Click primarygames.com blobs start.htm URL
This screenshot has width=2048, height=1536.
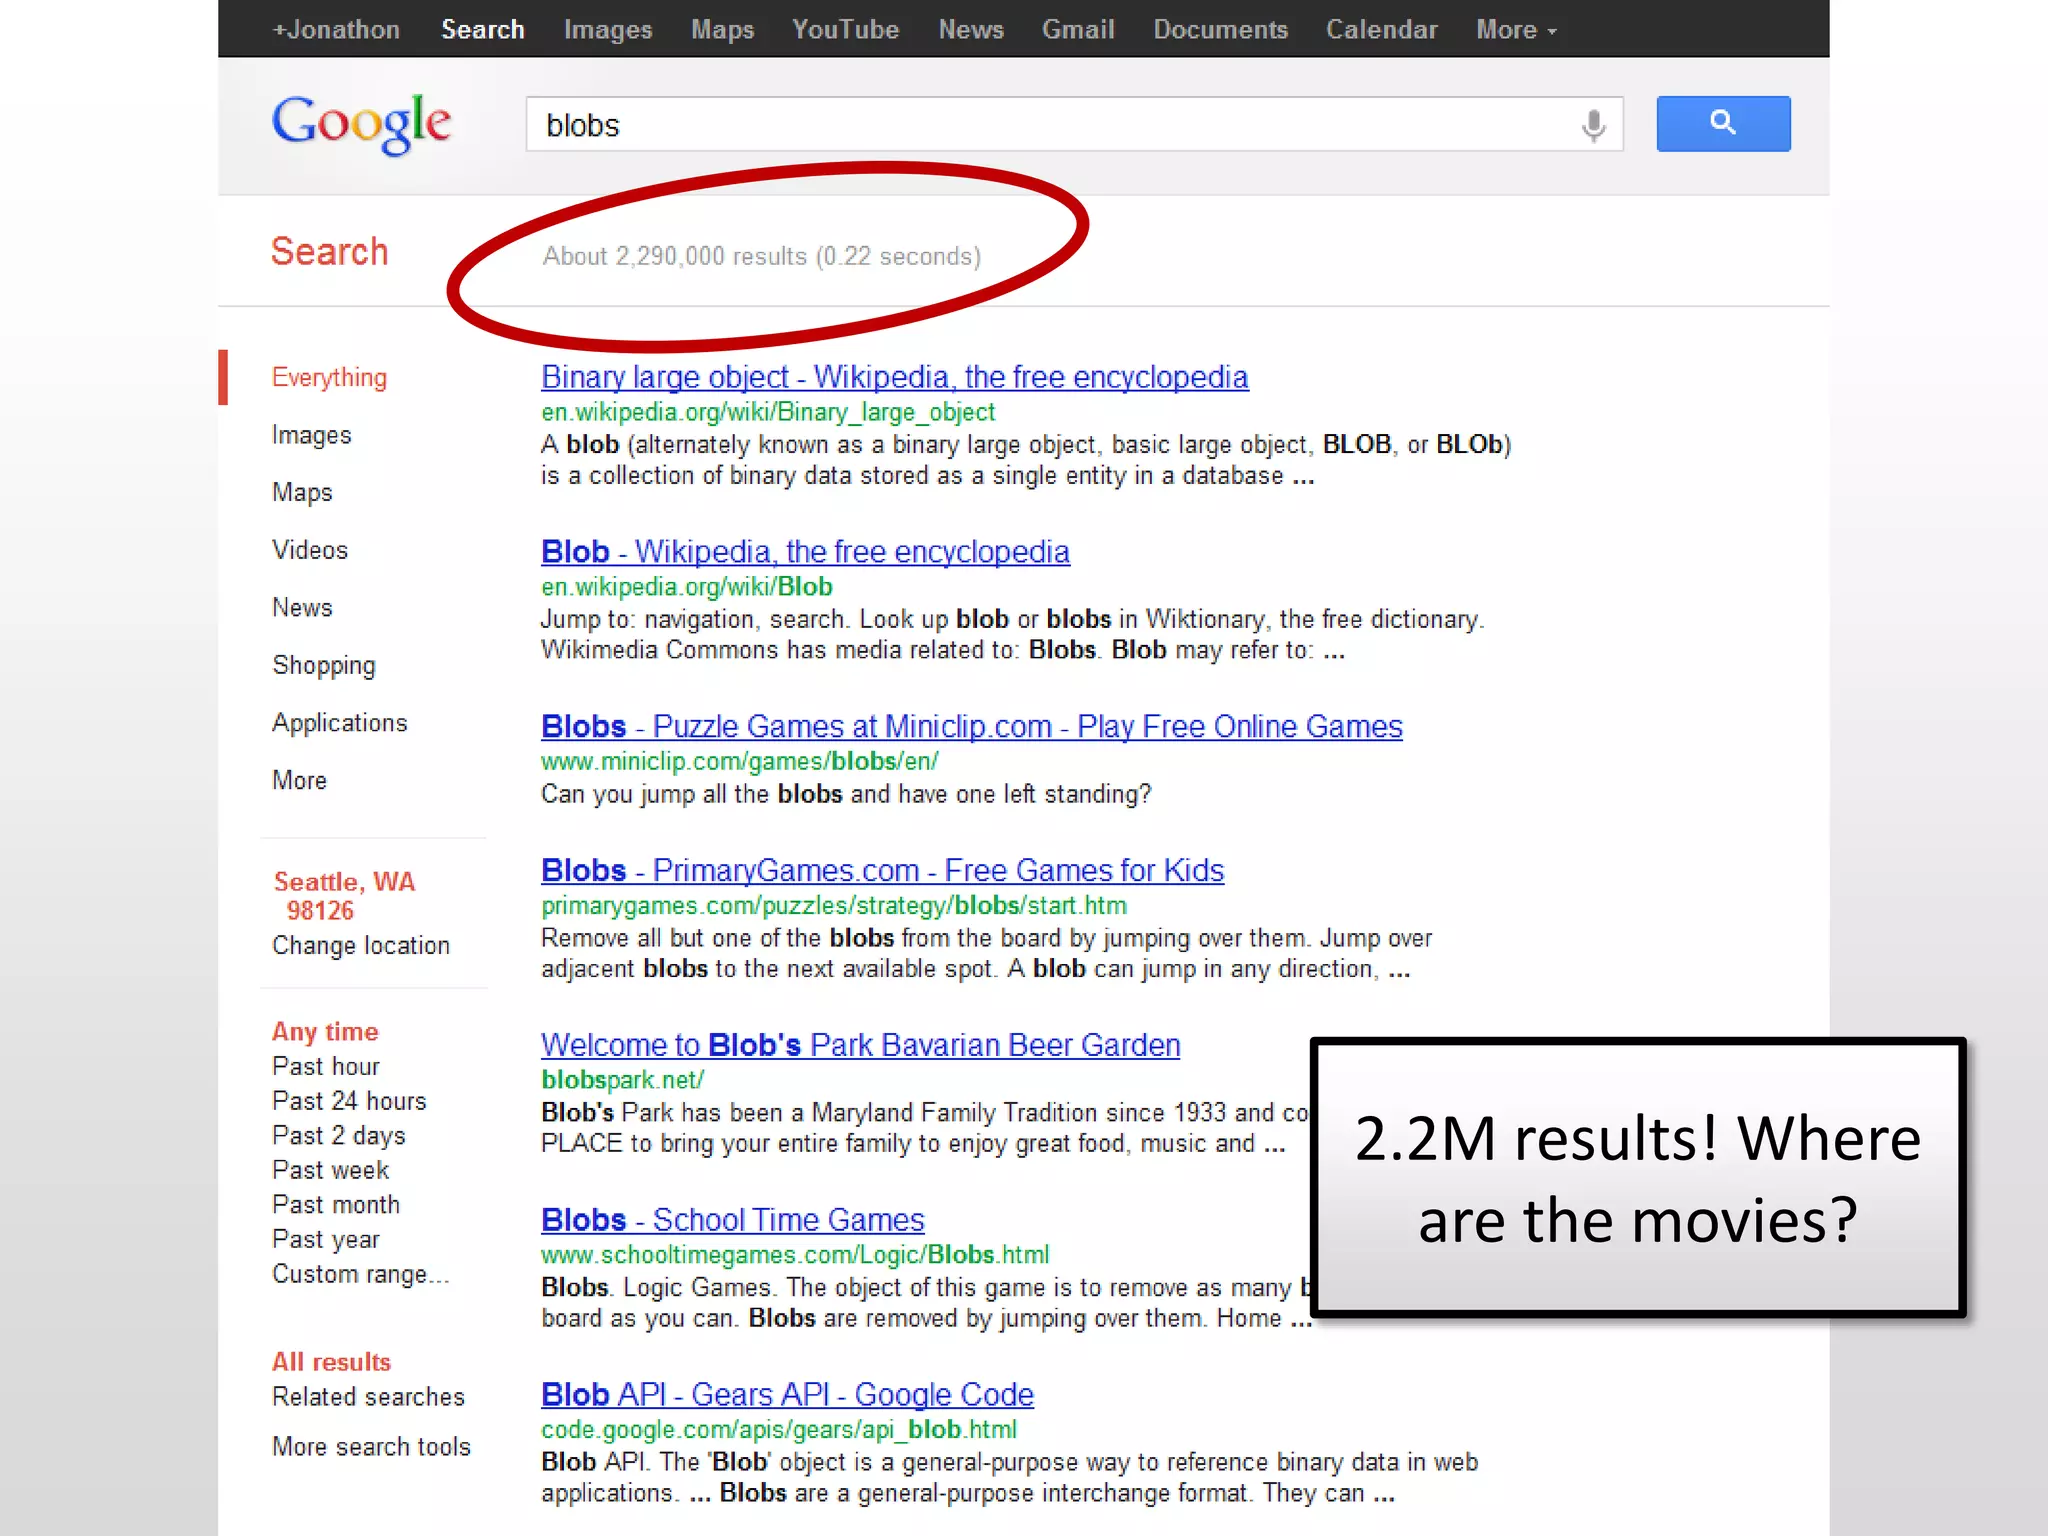click(834, 906)
